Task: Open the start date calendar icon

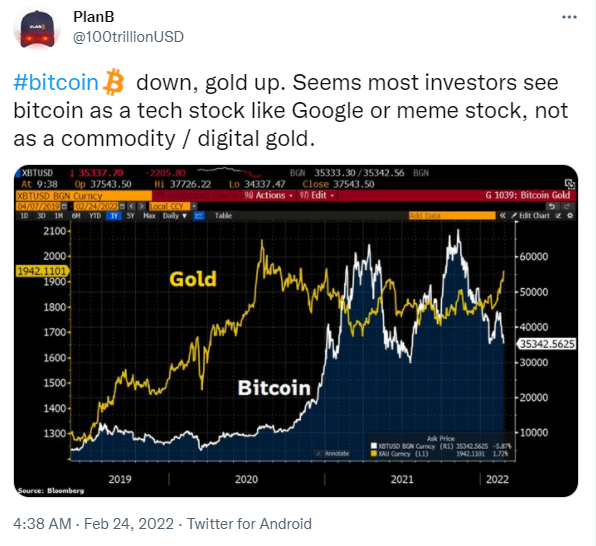Action: click(x=64, y=206)
